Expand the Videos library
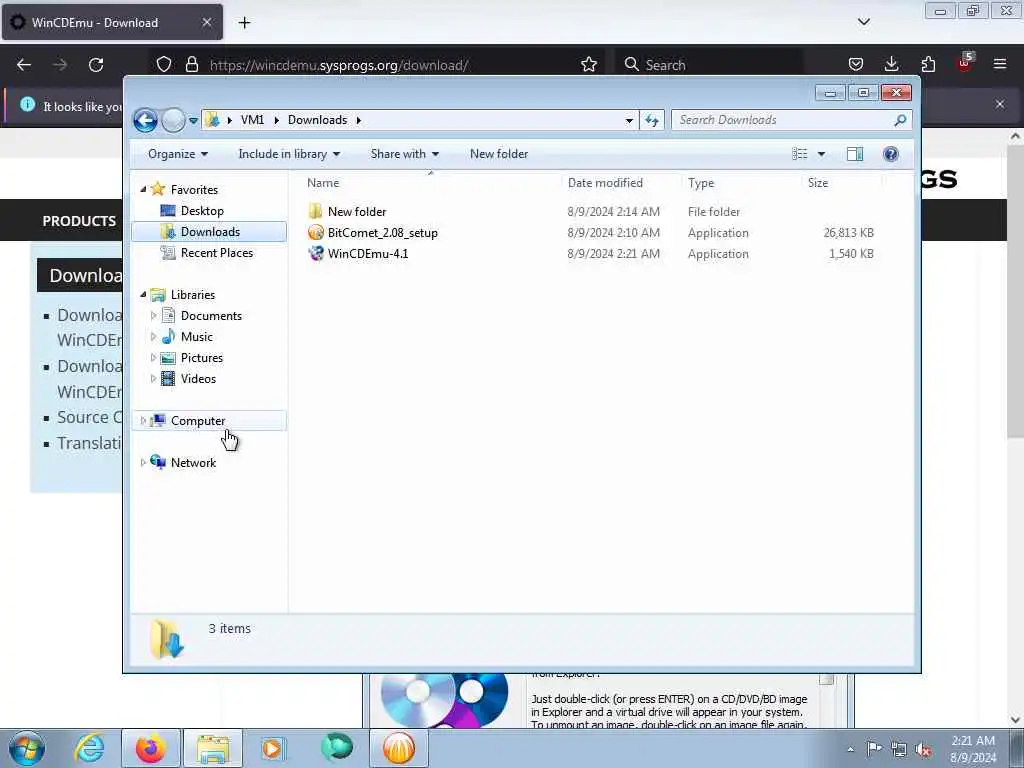The width and height of the screenshot is (1024, 768). 153,379
